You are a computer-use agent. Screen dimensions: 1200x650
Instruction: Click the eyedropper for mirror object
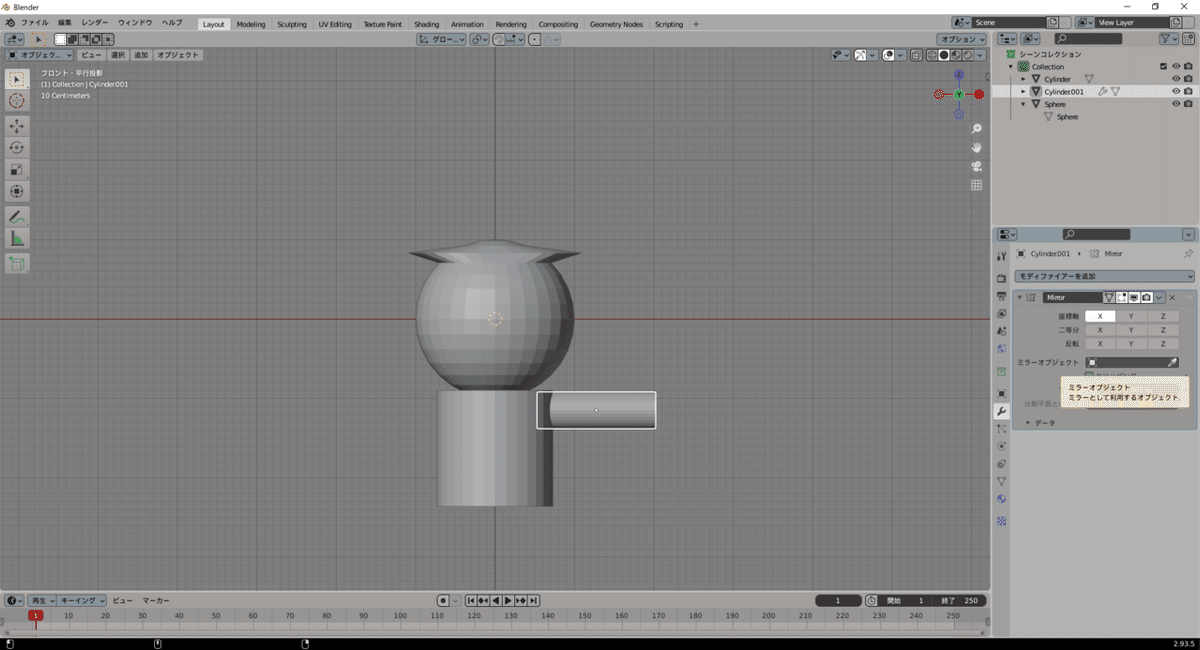(1173, 362)
